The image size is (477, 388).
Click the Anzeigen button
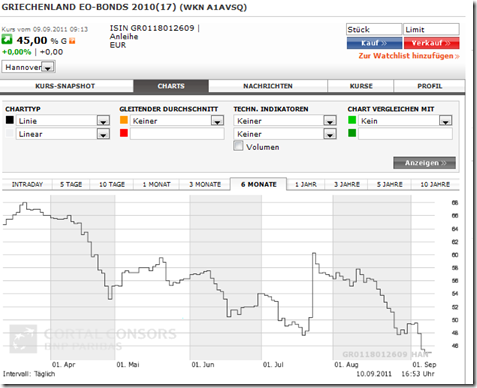424,163
